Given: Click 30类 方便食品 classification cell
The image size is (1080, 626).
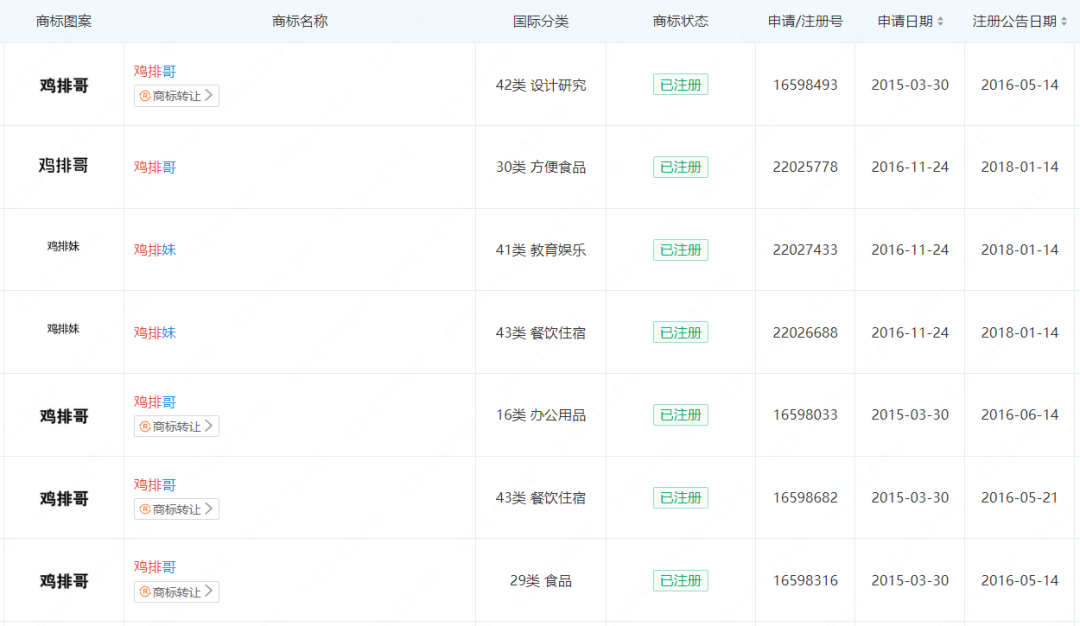Looking at the screenshot, I should pos(541,167).
